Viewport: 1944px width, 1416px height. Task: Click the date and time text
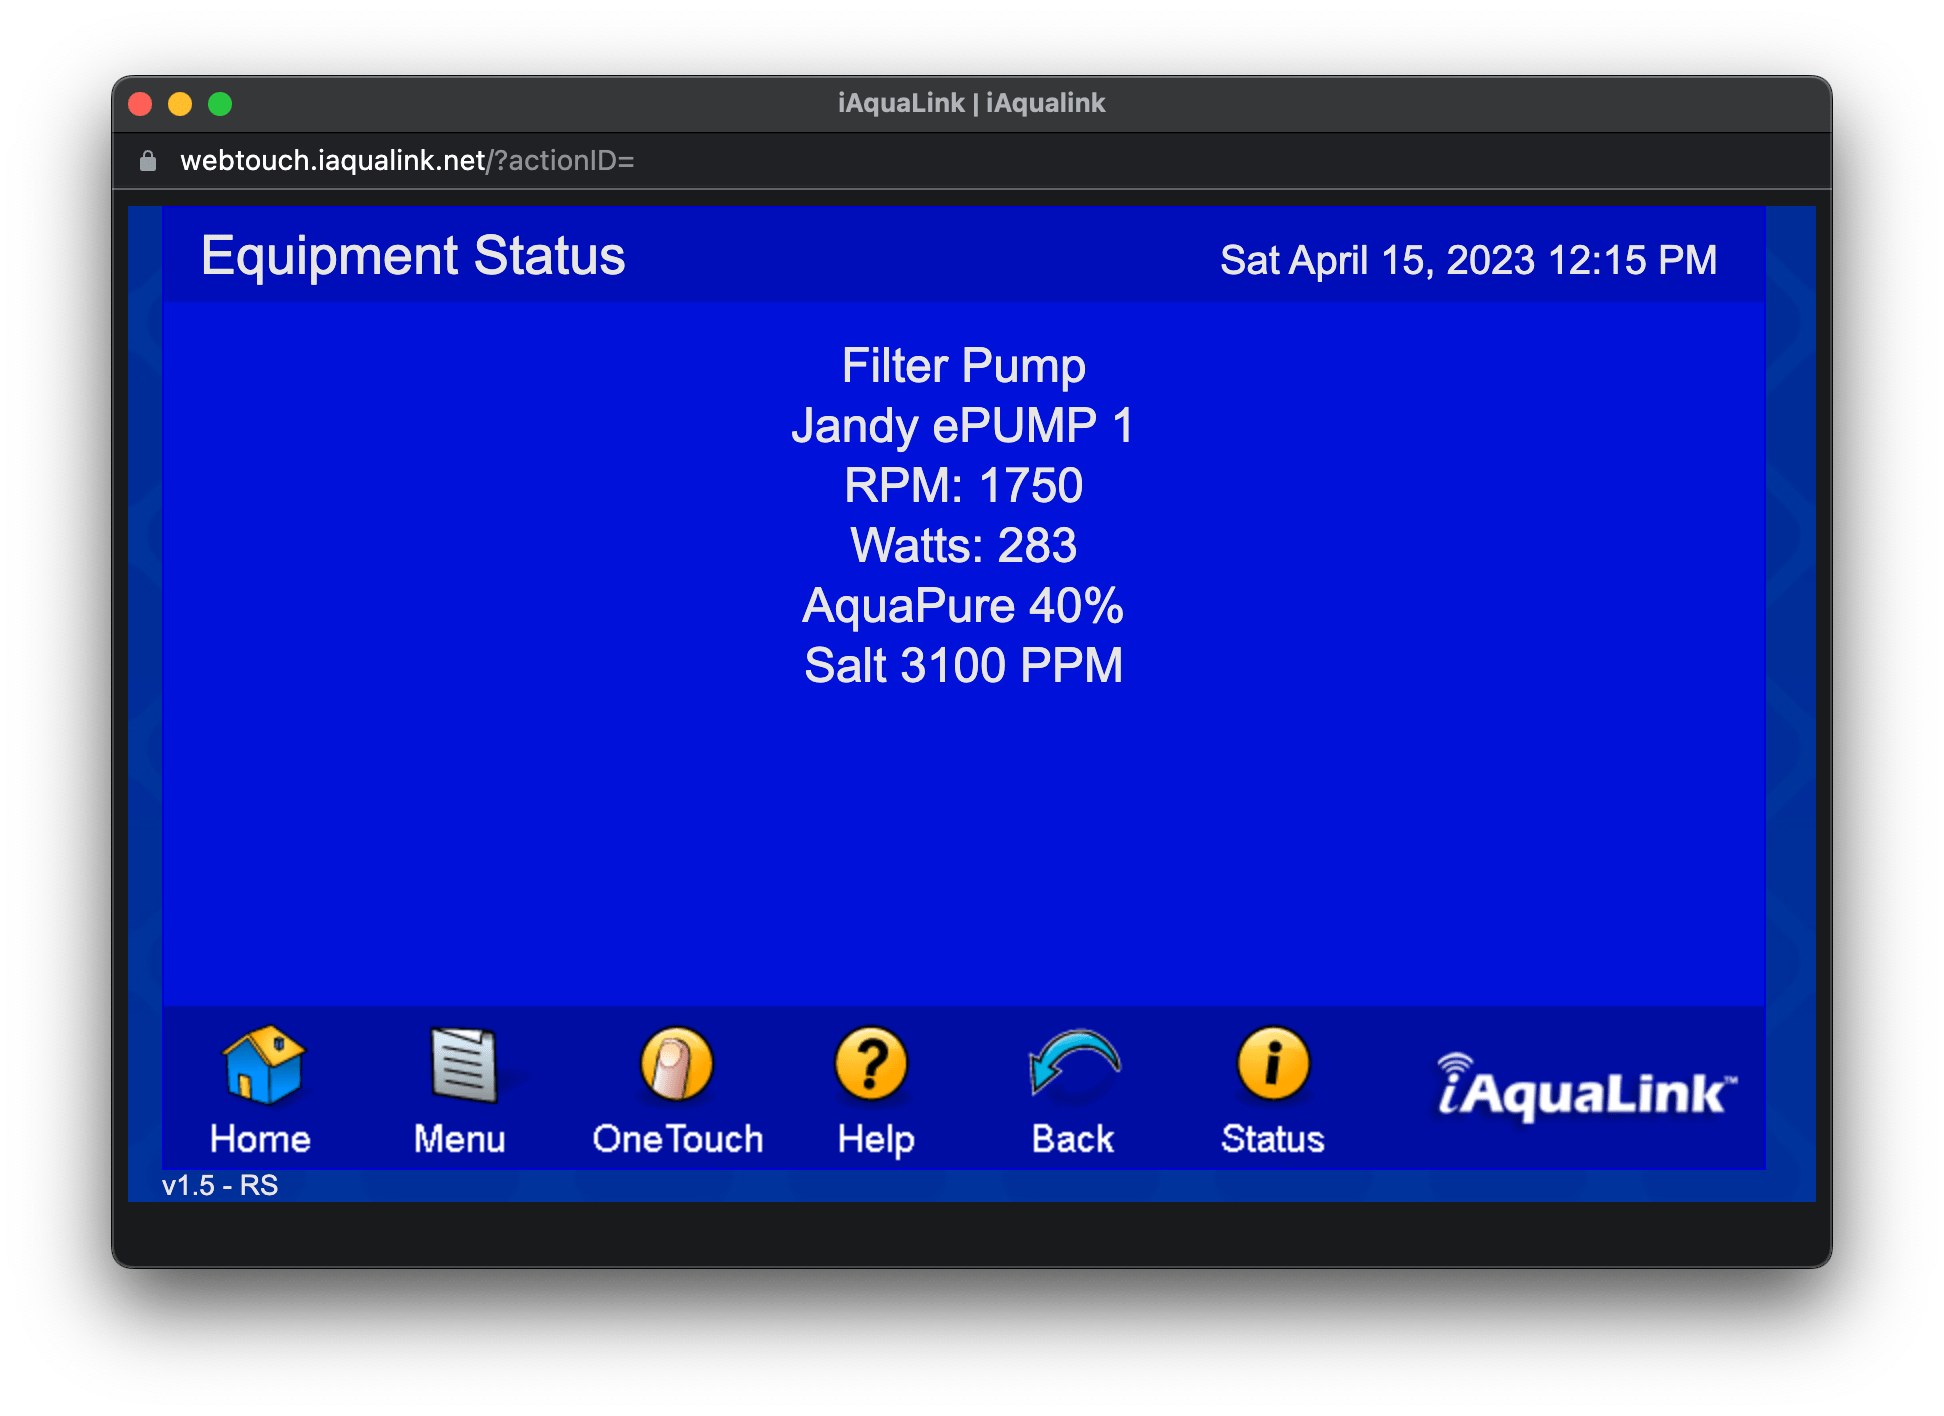(x=1468, y=261)
